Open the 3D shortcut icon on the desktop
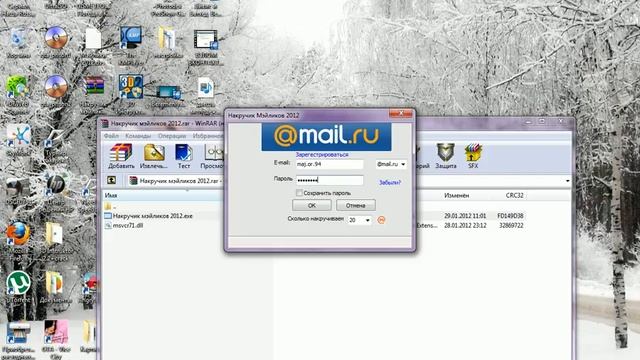 (x=131, y=87)
